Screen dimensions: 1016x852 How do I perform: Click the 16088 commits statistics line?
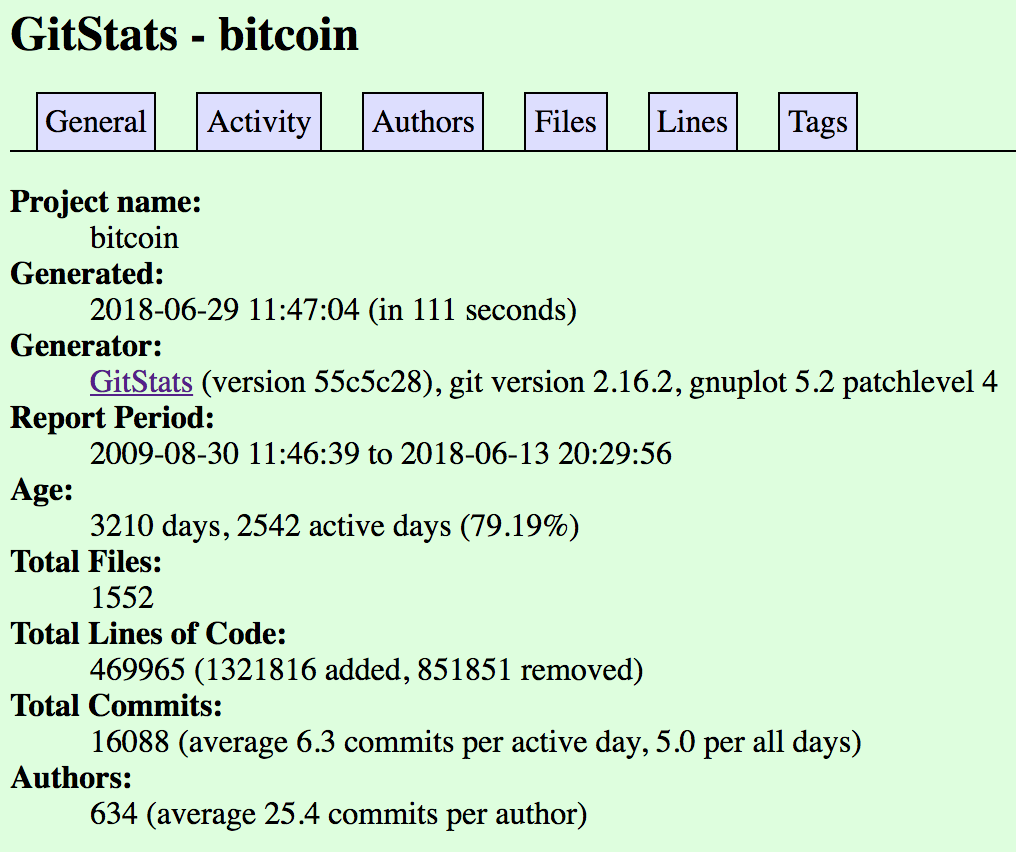(x=475, y=742)
